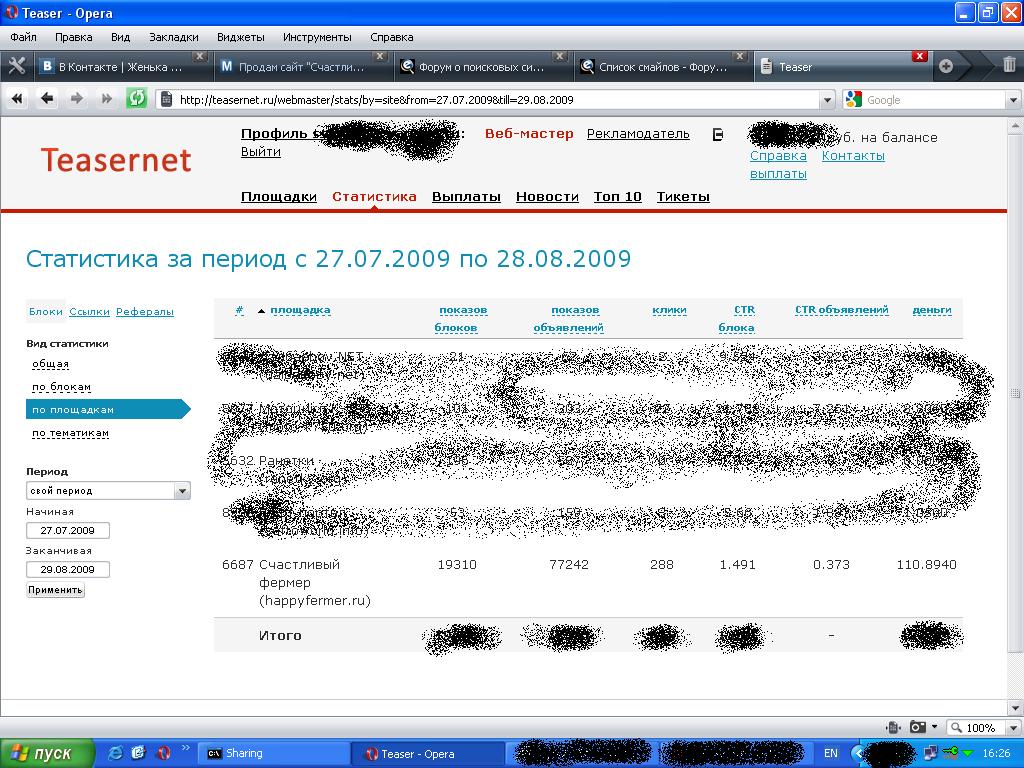This screenshot has width=1024, height=768.
Task: Open the Рекламодатель link
Action: [x=638, y=134]
